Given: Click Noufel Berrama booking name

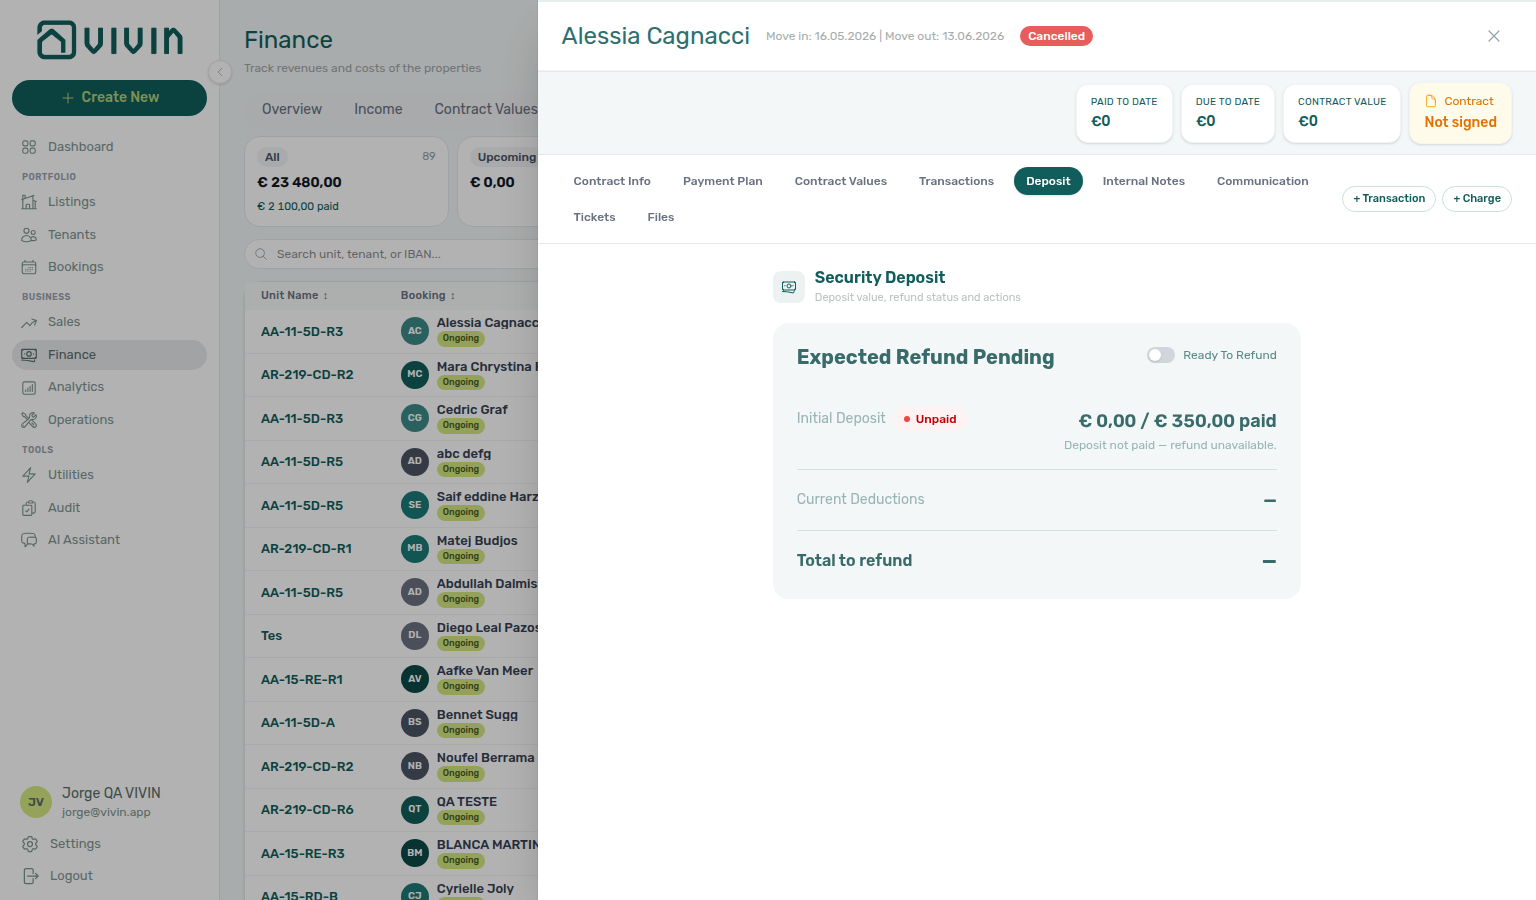Looking at the screenshot, I should 486,758.
